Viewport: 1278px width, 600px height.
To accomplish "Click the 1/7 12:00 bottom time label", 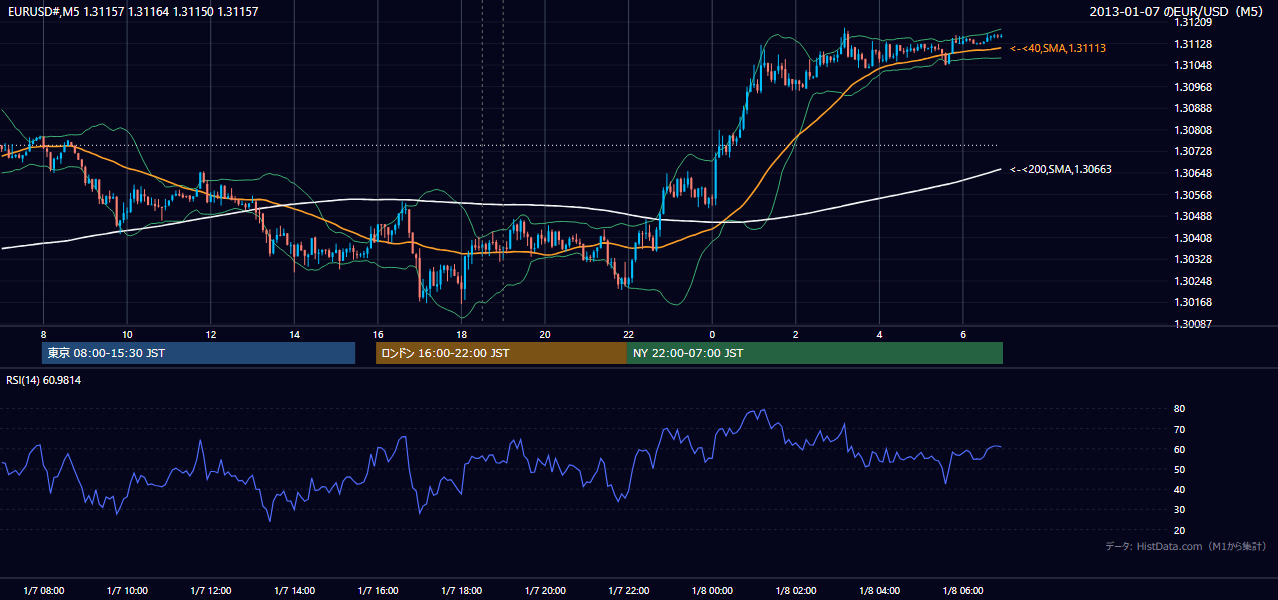I will point(211,591).
